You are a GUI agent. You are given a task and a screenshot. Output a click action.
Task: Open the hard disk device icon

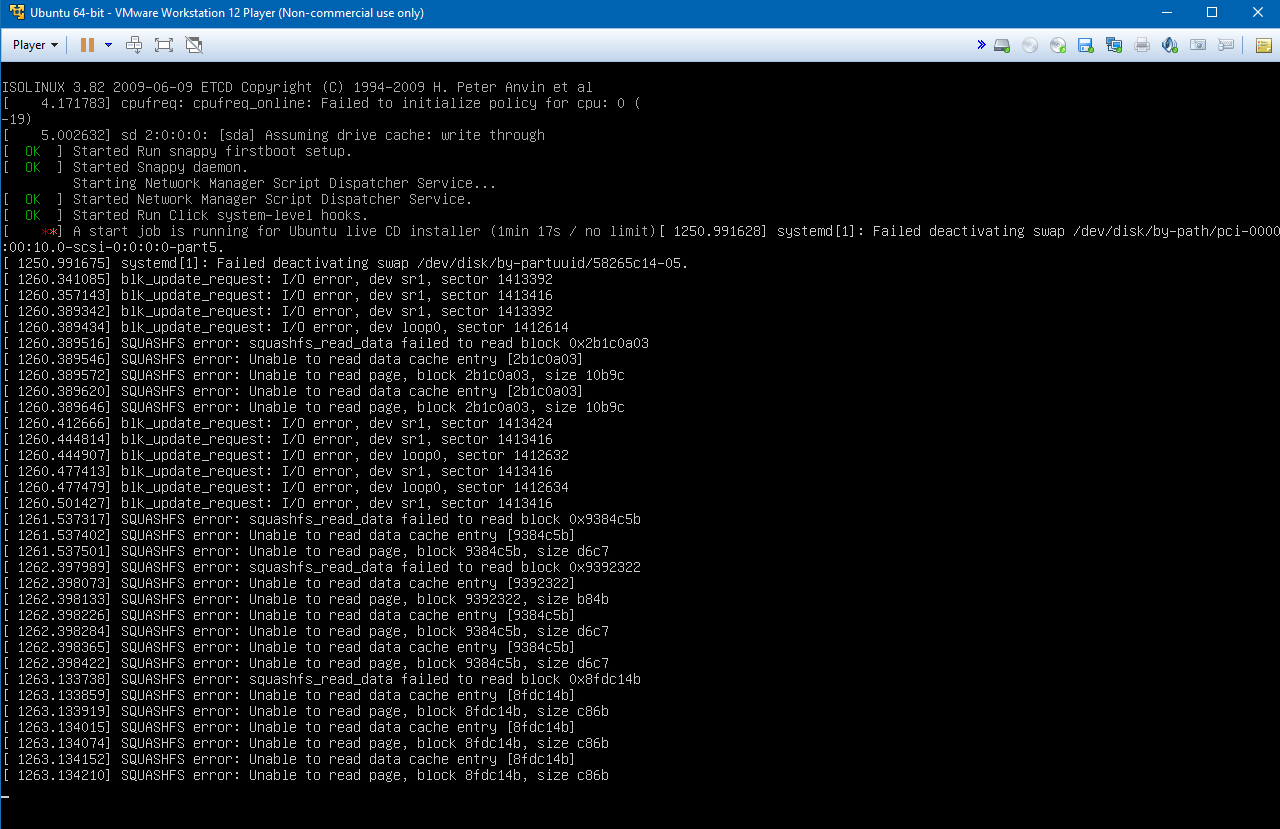coord(1001,45)
